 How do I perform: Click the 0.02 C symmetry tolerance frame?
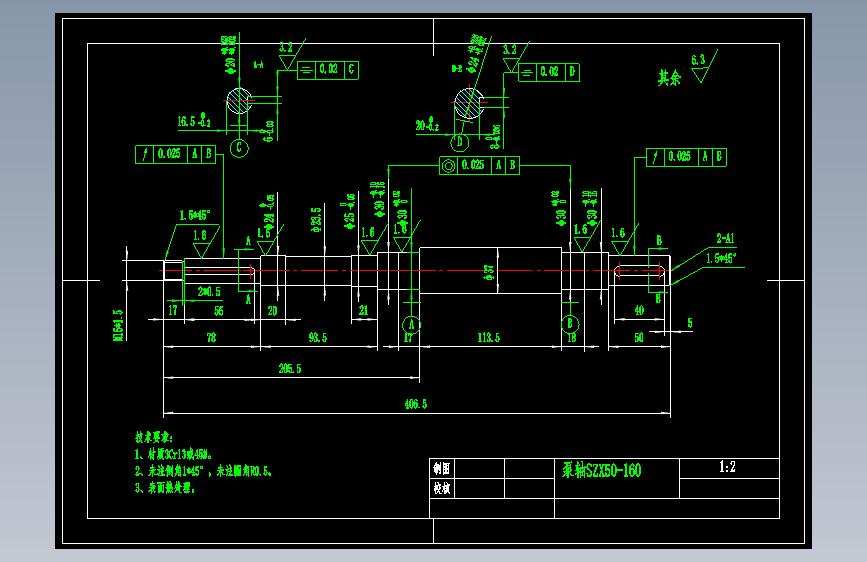(328, 70)
